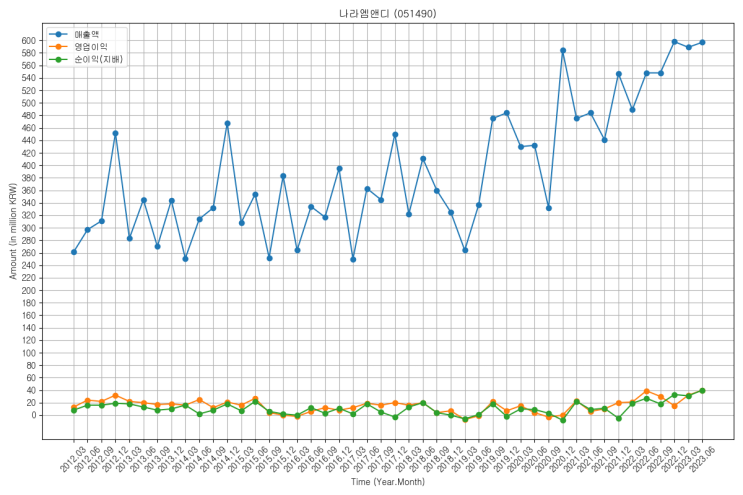Select the 순이익(지배) legend label

coord(99,59)
